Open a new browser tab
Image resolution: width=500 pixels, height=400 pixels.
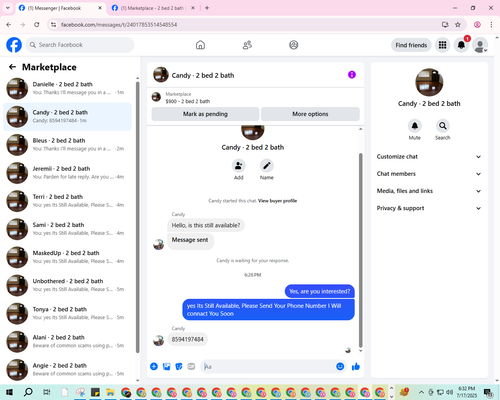[x=207, y=8]
